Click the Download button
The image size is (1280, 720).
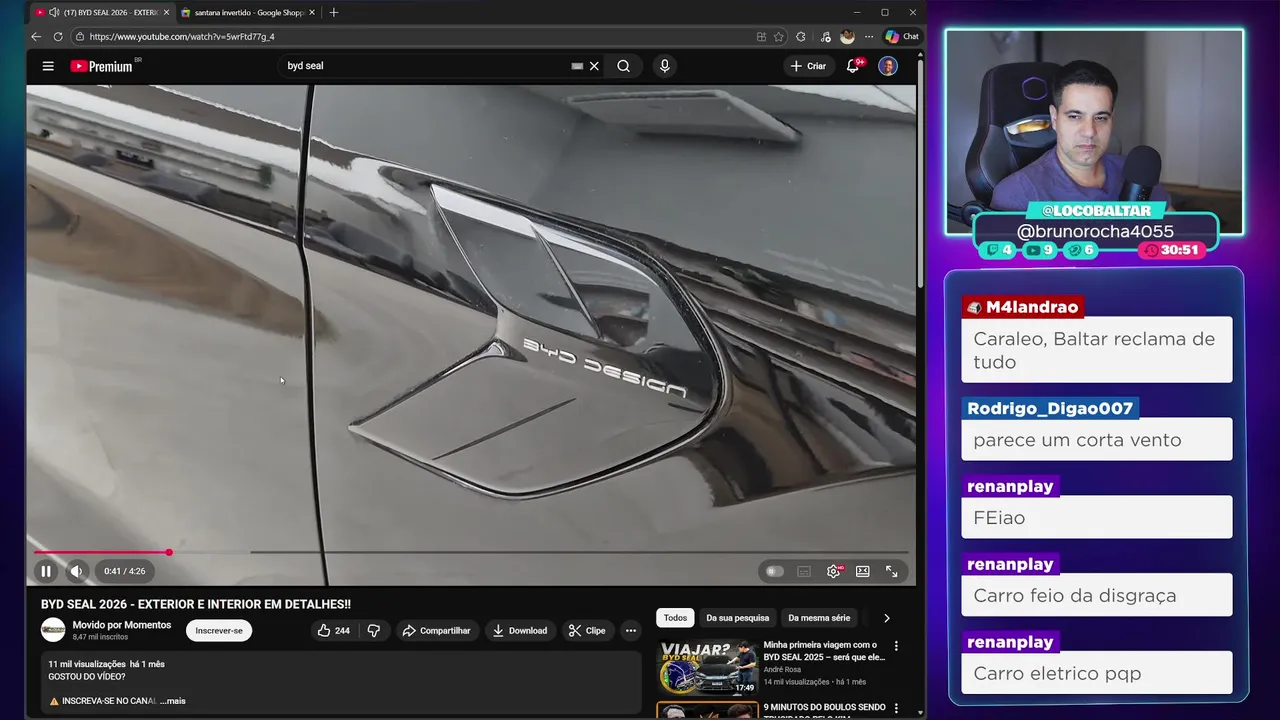520,630
